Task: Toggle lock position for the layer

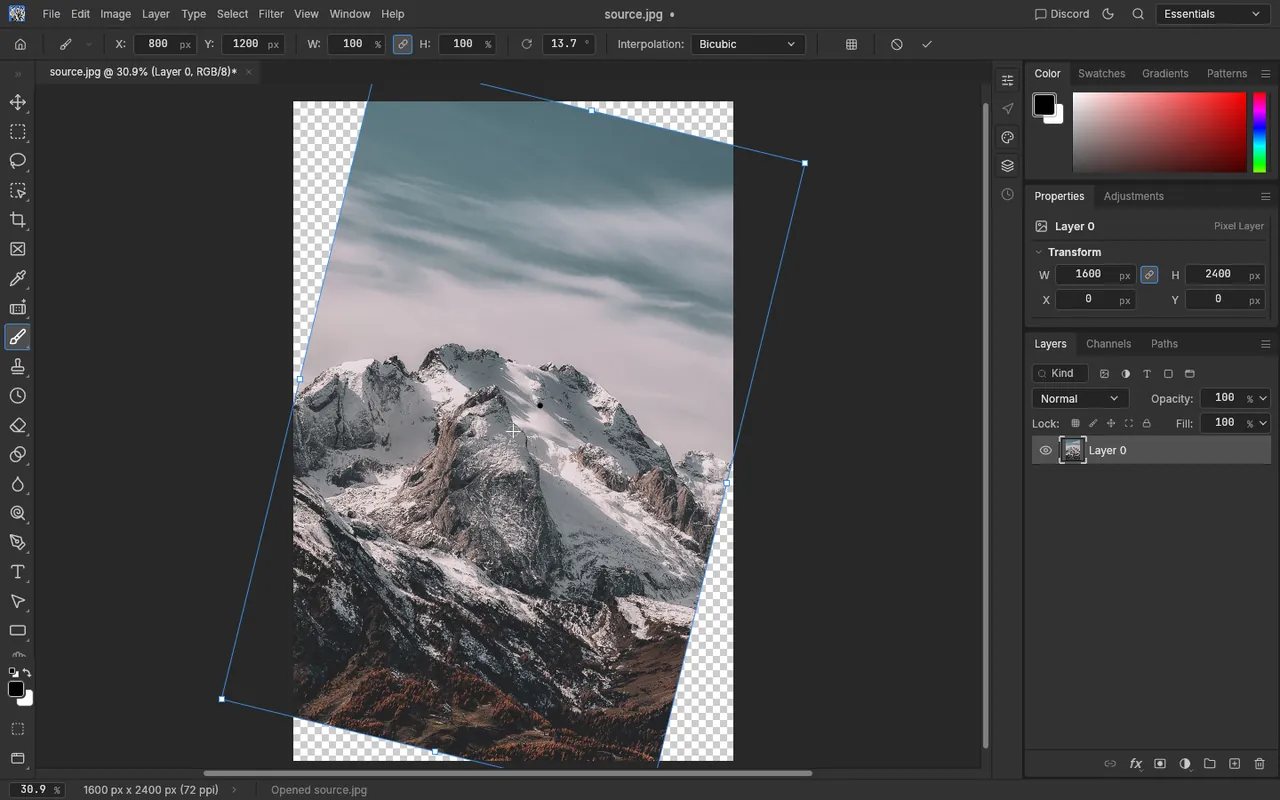Action: pyautogui.click(x=1111, y=424)
